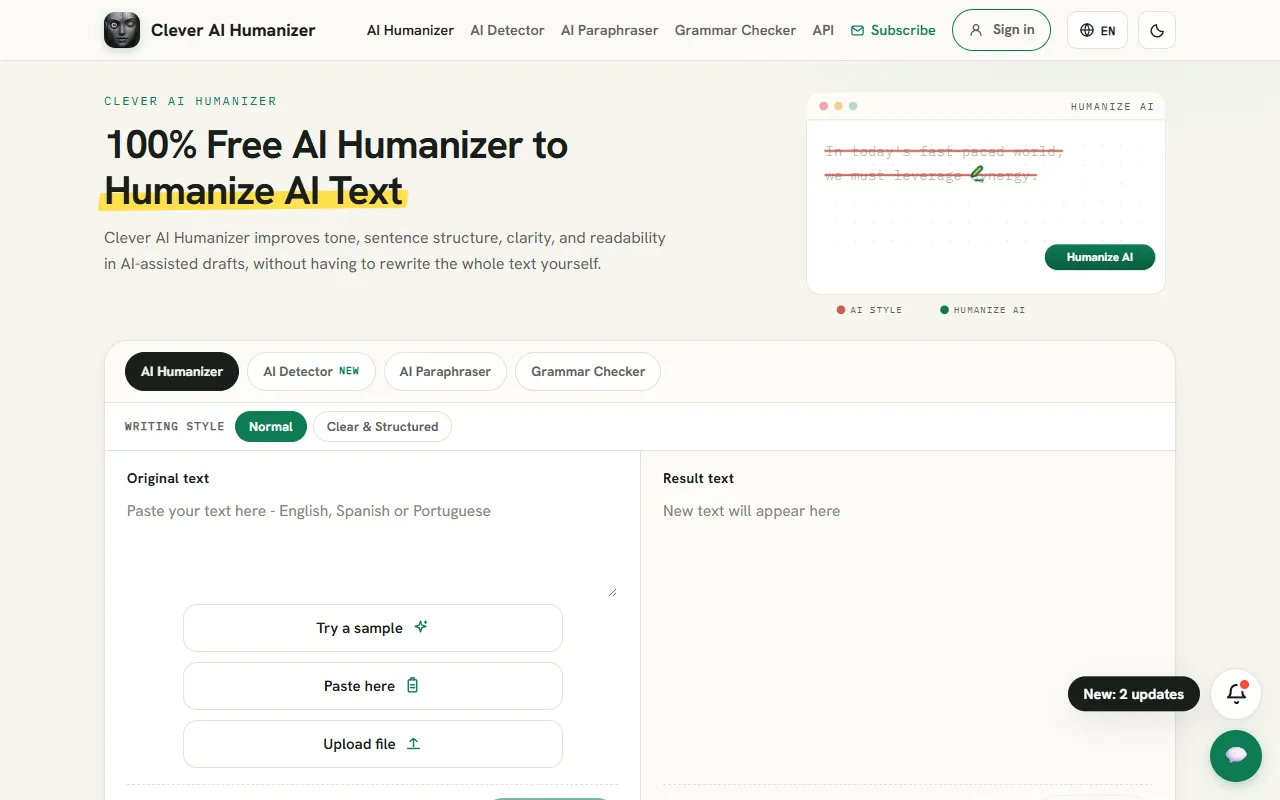
Task: Click the "Result text" heading
Action: pos(698,478)
